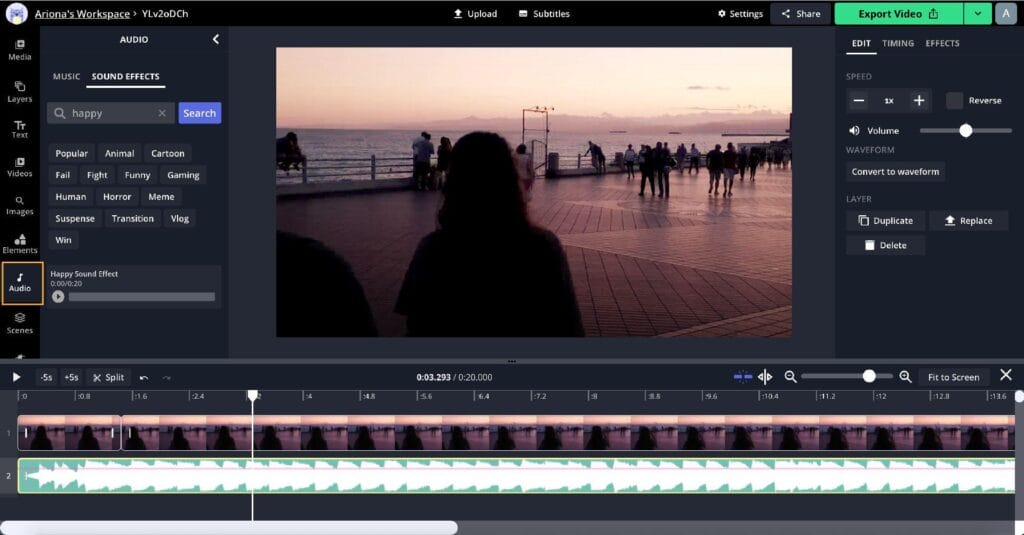Switch to the Effects tab
Image resolution: width=1024 pixels, height=535 pixels.
(942, 43)
